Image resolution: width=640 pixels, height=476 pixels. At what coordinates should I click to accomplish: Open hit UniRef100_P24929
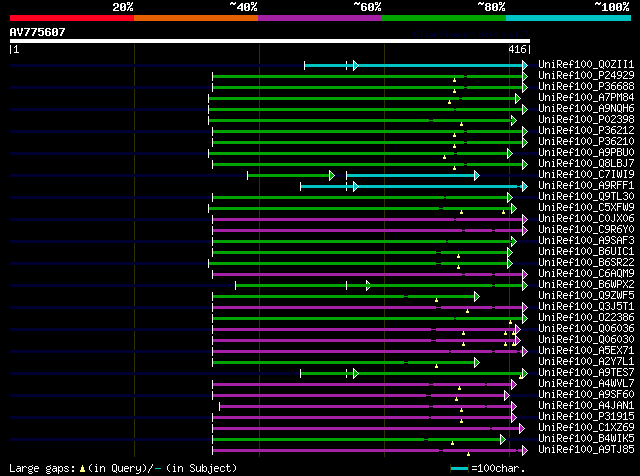(586, 76)
